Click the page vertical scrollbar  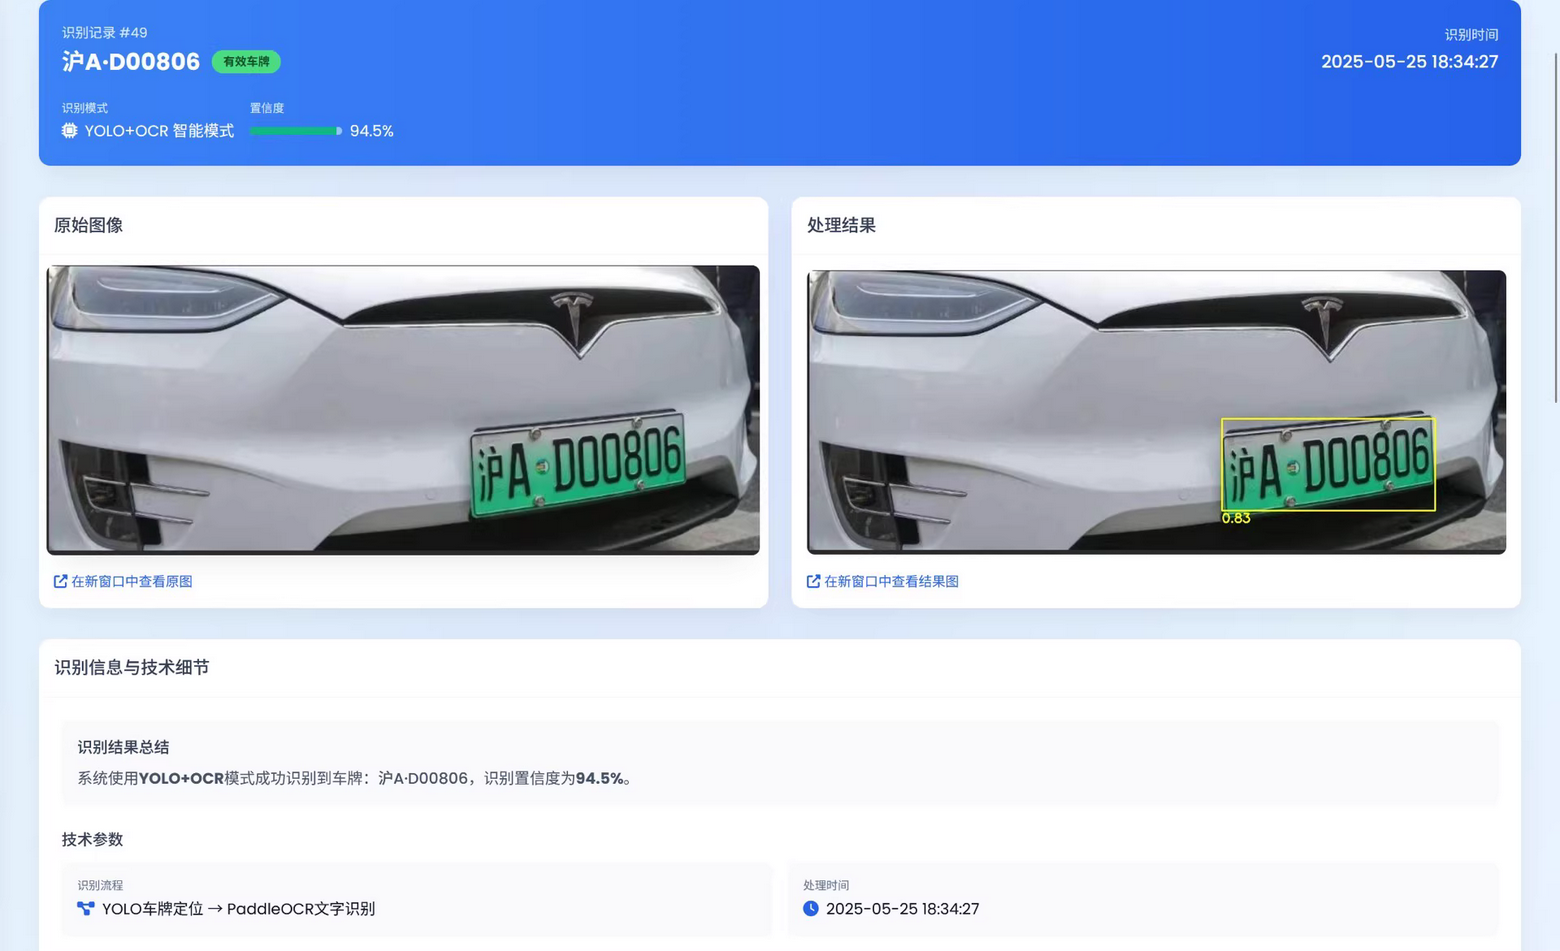pos(1555,230)
